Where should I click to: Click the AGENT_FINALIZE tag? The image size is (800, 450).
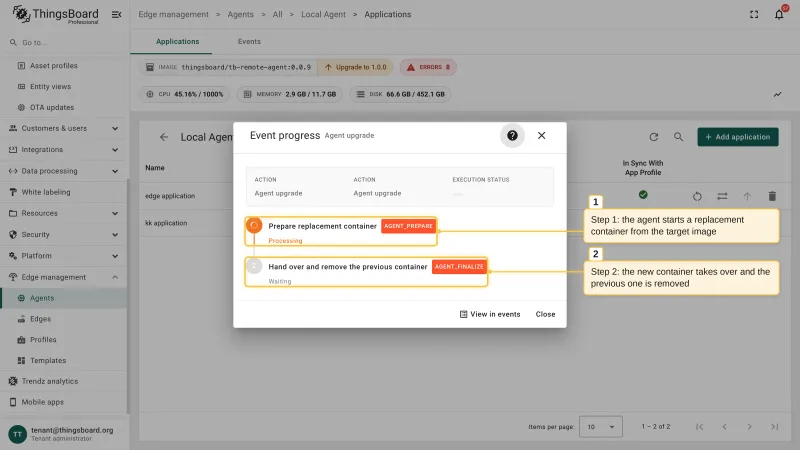459,267
